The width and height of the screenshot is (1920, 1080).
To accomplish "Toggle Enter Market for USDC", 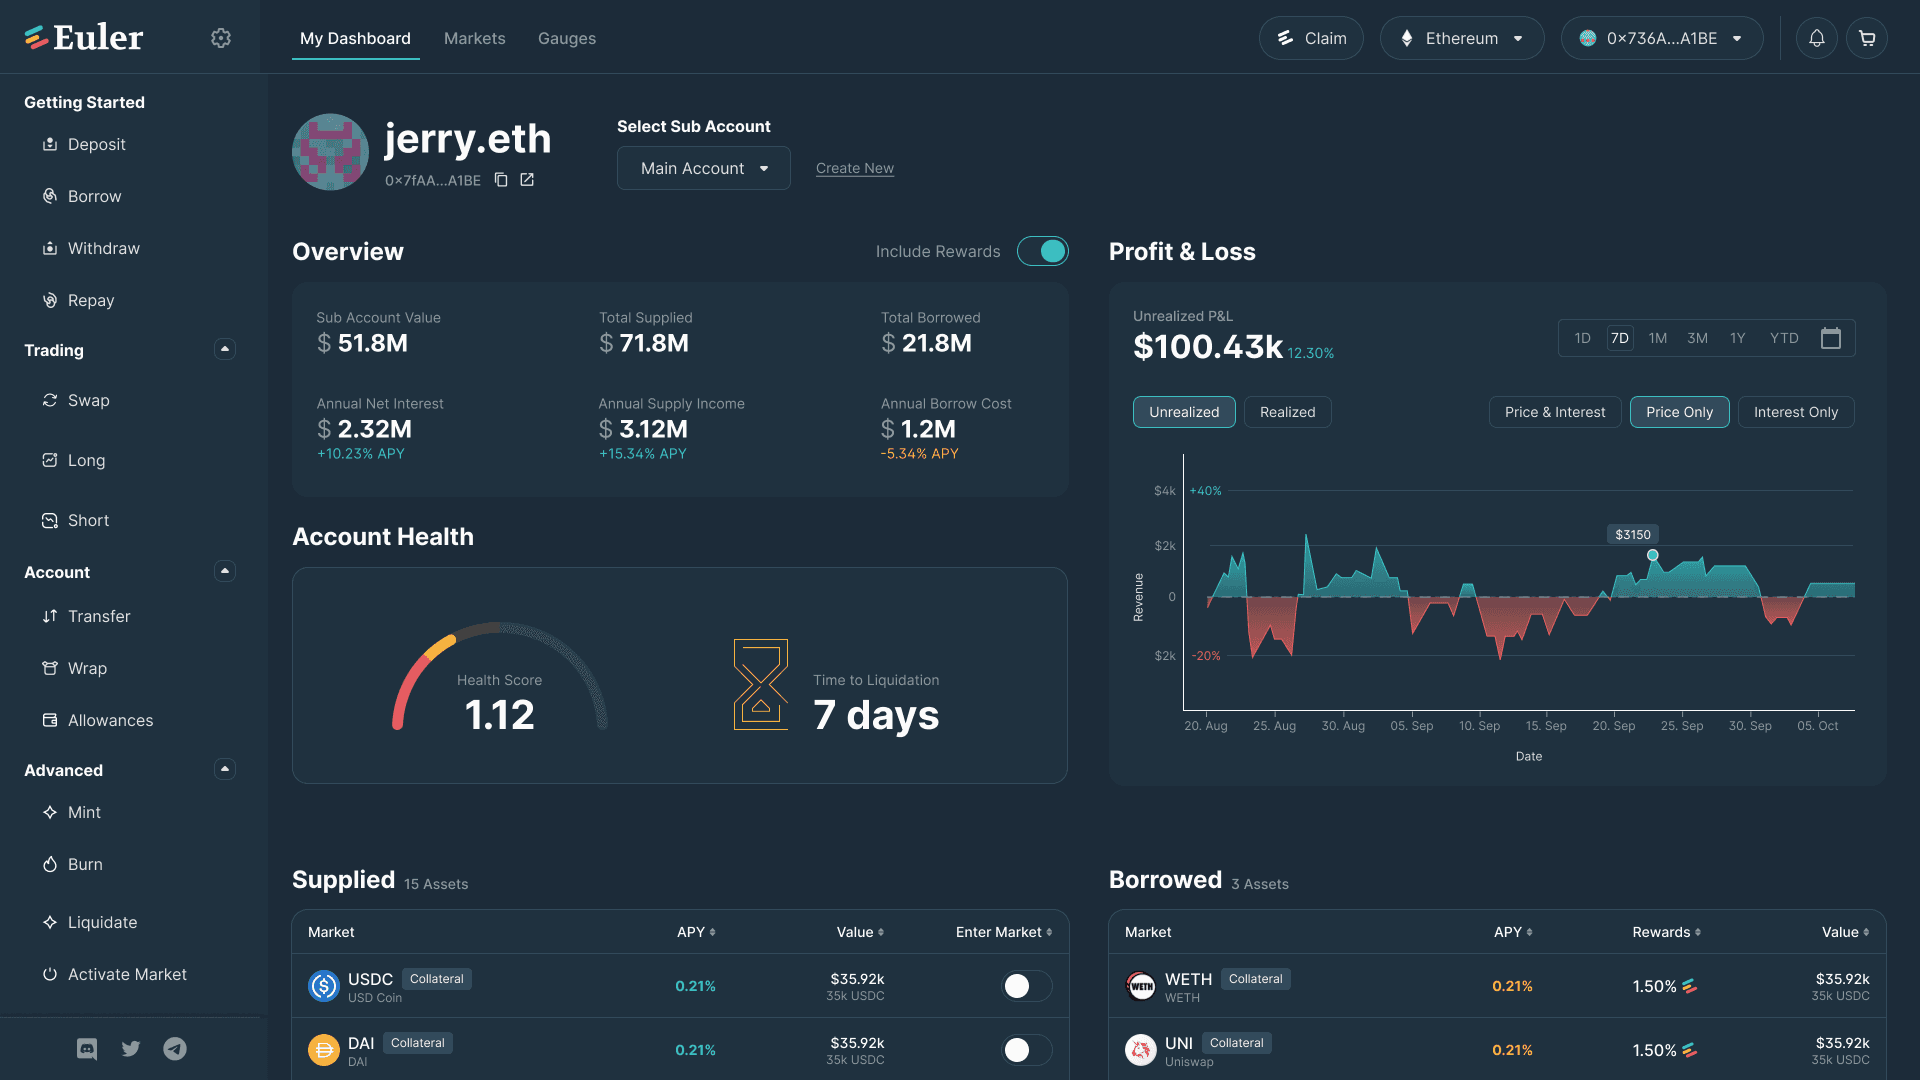I will coord(1026,986).
